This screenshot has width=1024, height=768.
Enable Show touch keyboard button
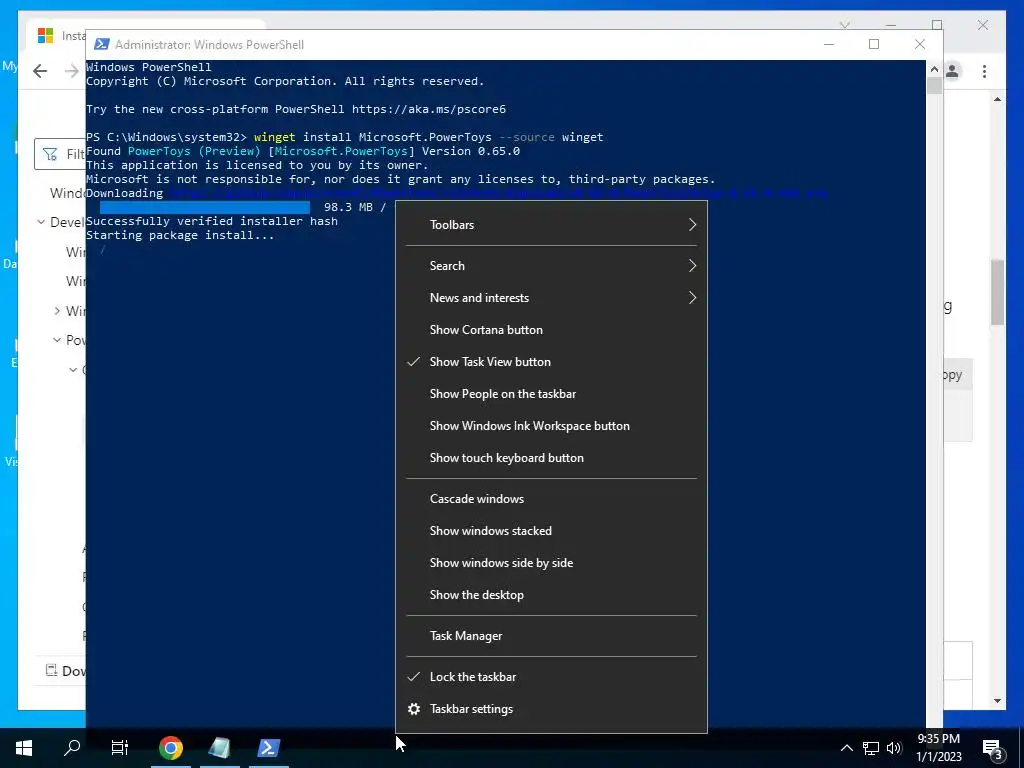pos(551,458)
